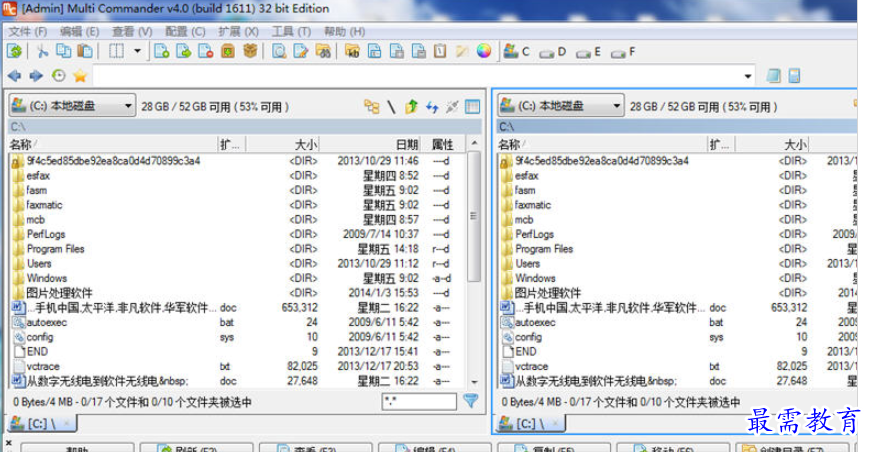Click the scissors Cut icon
Viewport: 869px width, 452px height.
click(42, 52)
